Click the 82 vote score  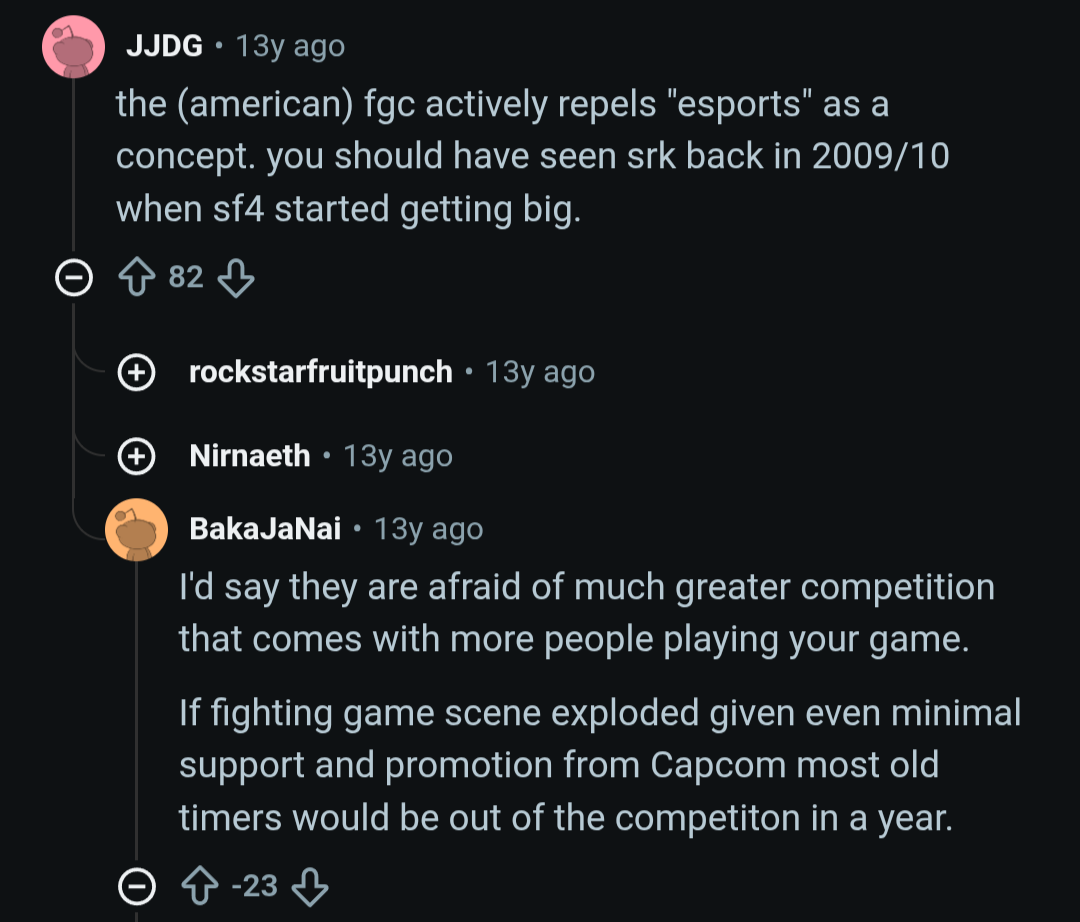[186, 277]
